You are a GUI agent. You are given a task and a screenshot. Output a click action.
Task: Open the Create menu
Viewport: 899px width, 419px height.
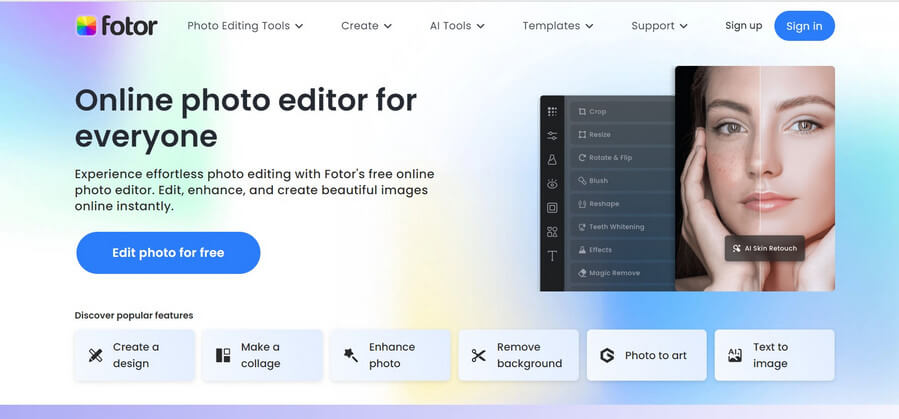tap(366, 26)
